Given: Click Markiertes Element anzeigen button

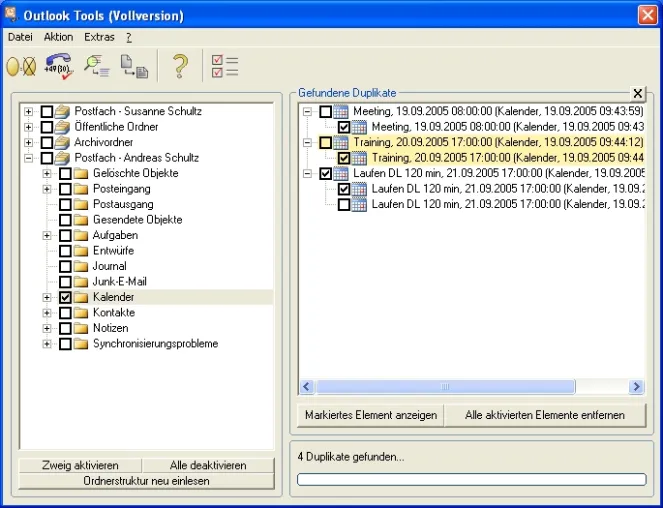Looking at the screenshot, I should (371, 415).
